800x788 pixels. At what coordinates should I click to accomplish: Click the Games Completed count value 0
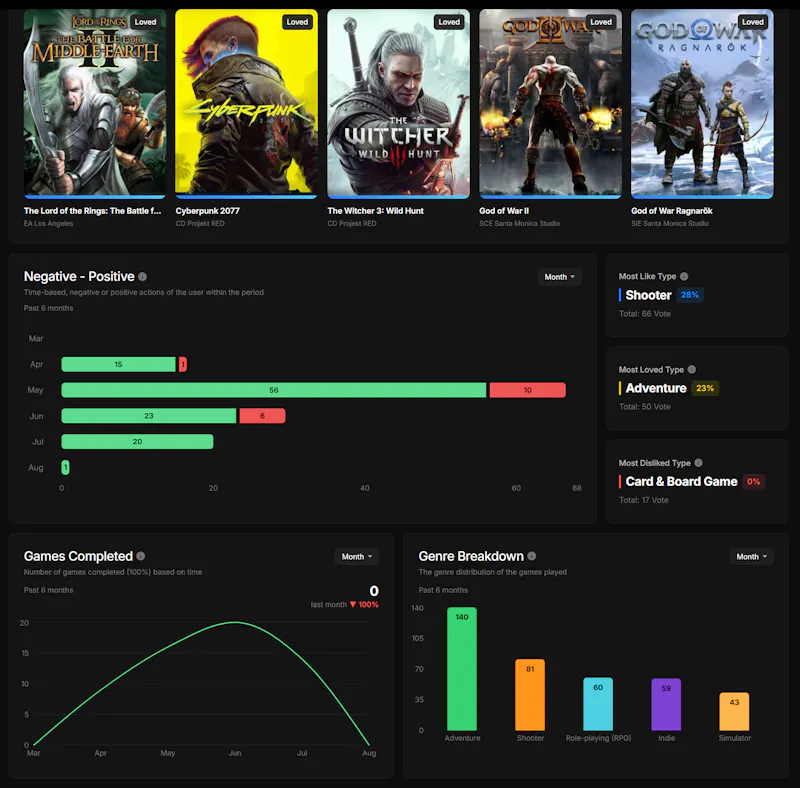(374, 591)
